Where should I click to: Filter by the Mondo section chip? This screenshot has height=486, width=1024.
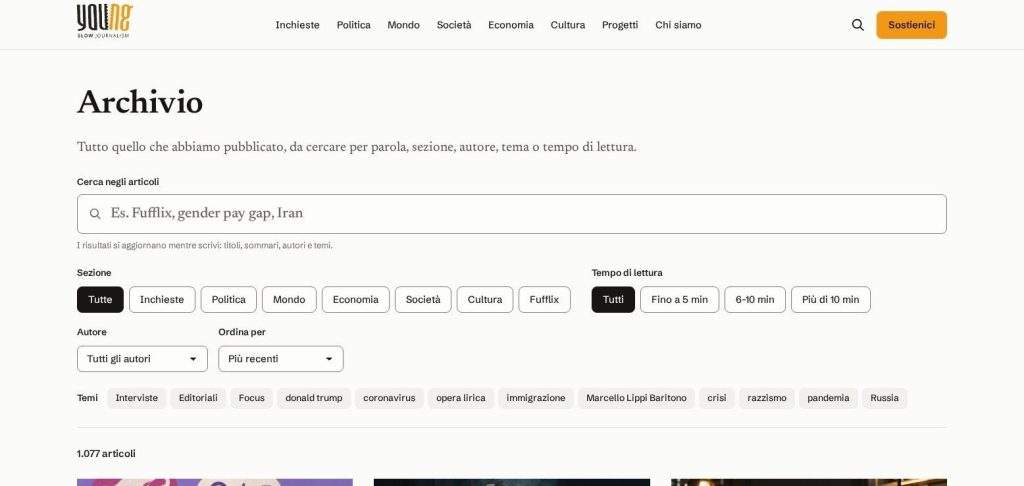pos(289,299)
